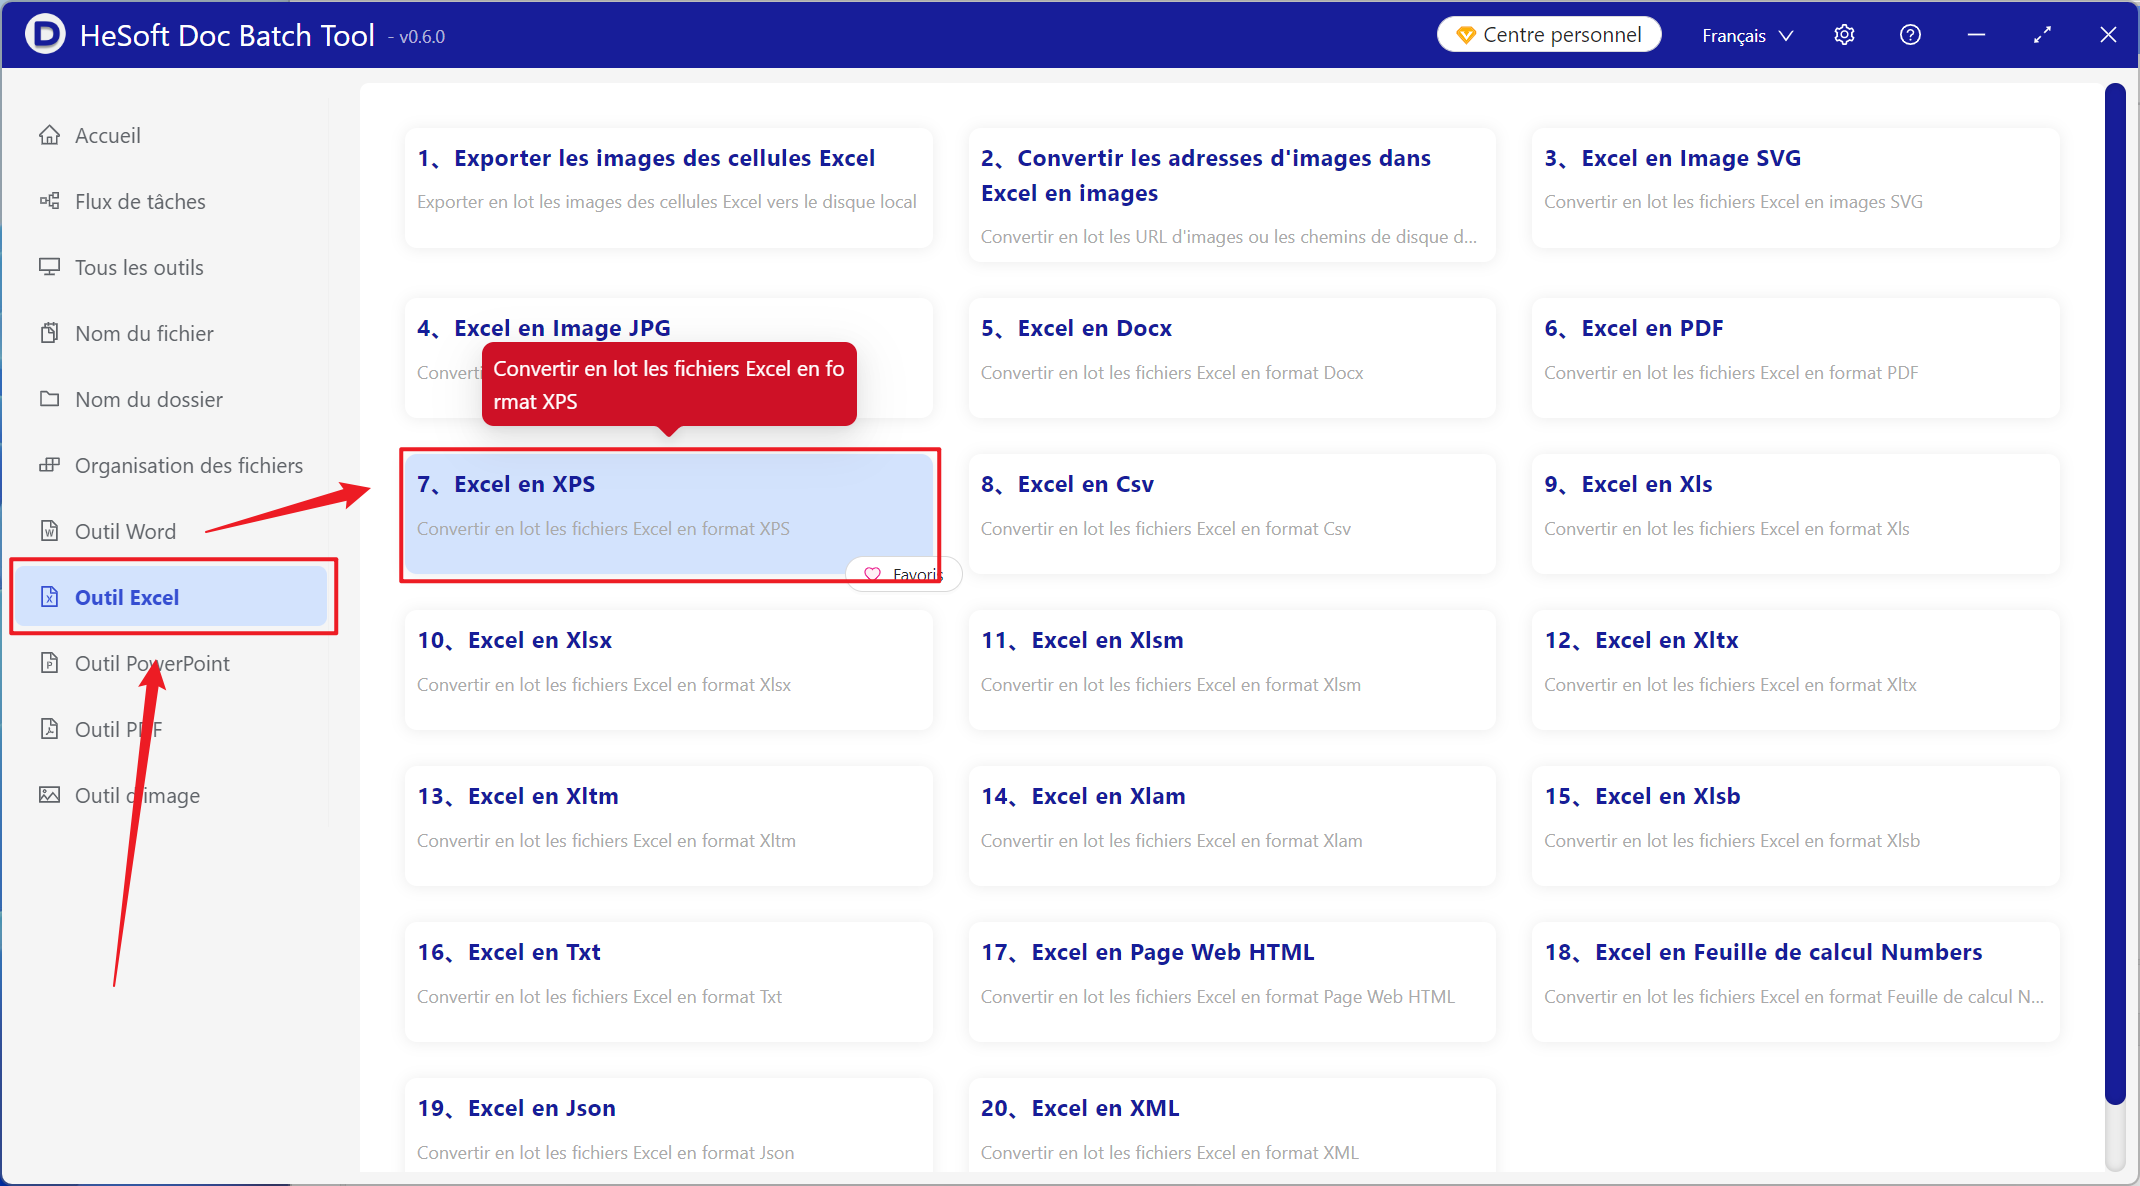Viewport: 2140px width, 1186px height.
Task: Click the Outil Word document icon
Action: (x=49, y=531)
